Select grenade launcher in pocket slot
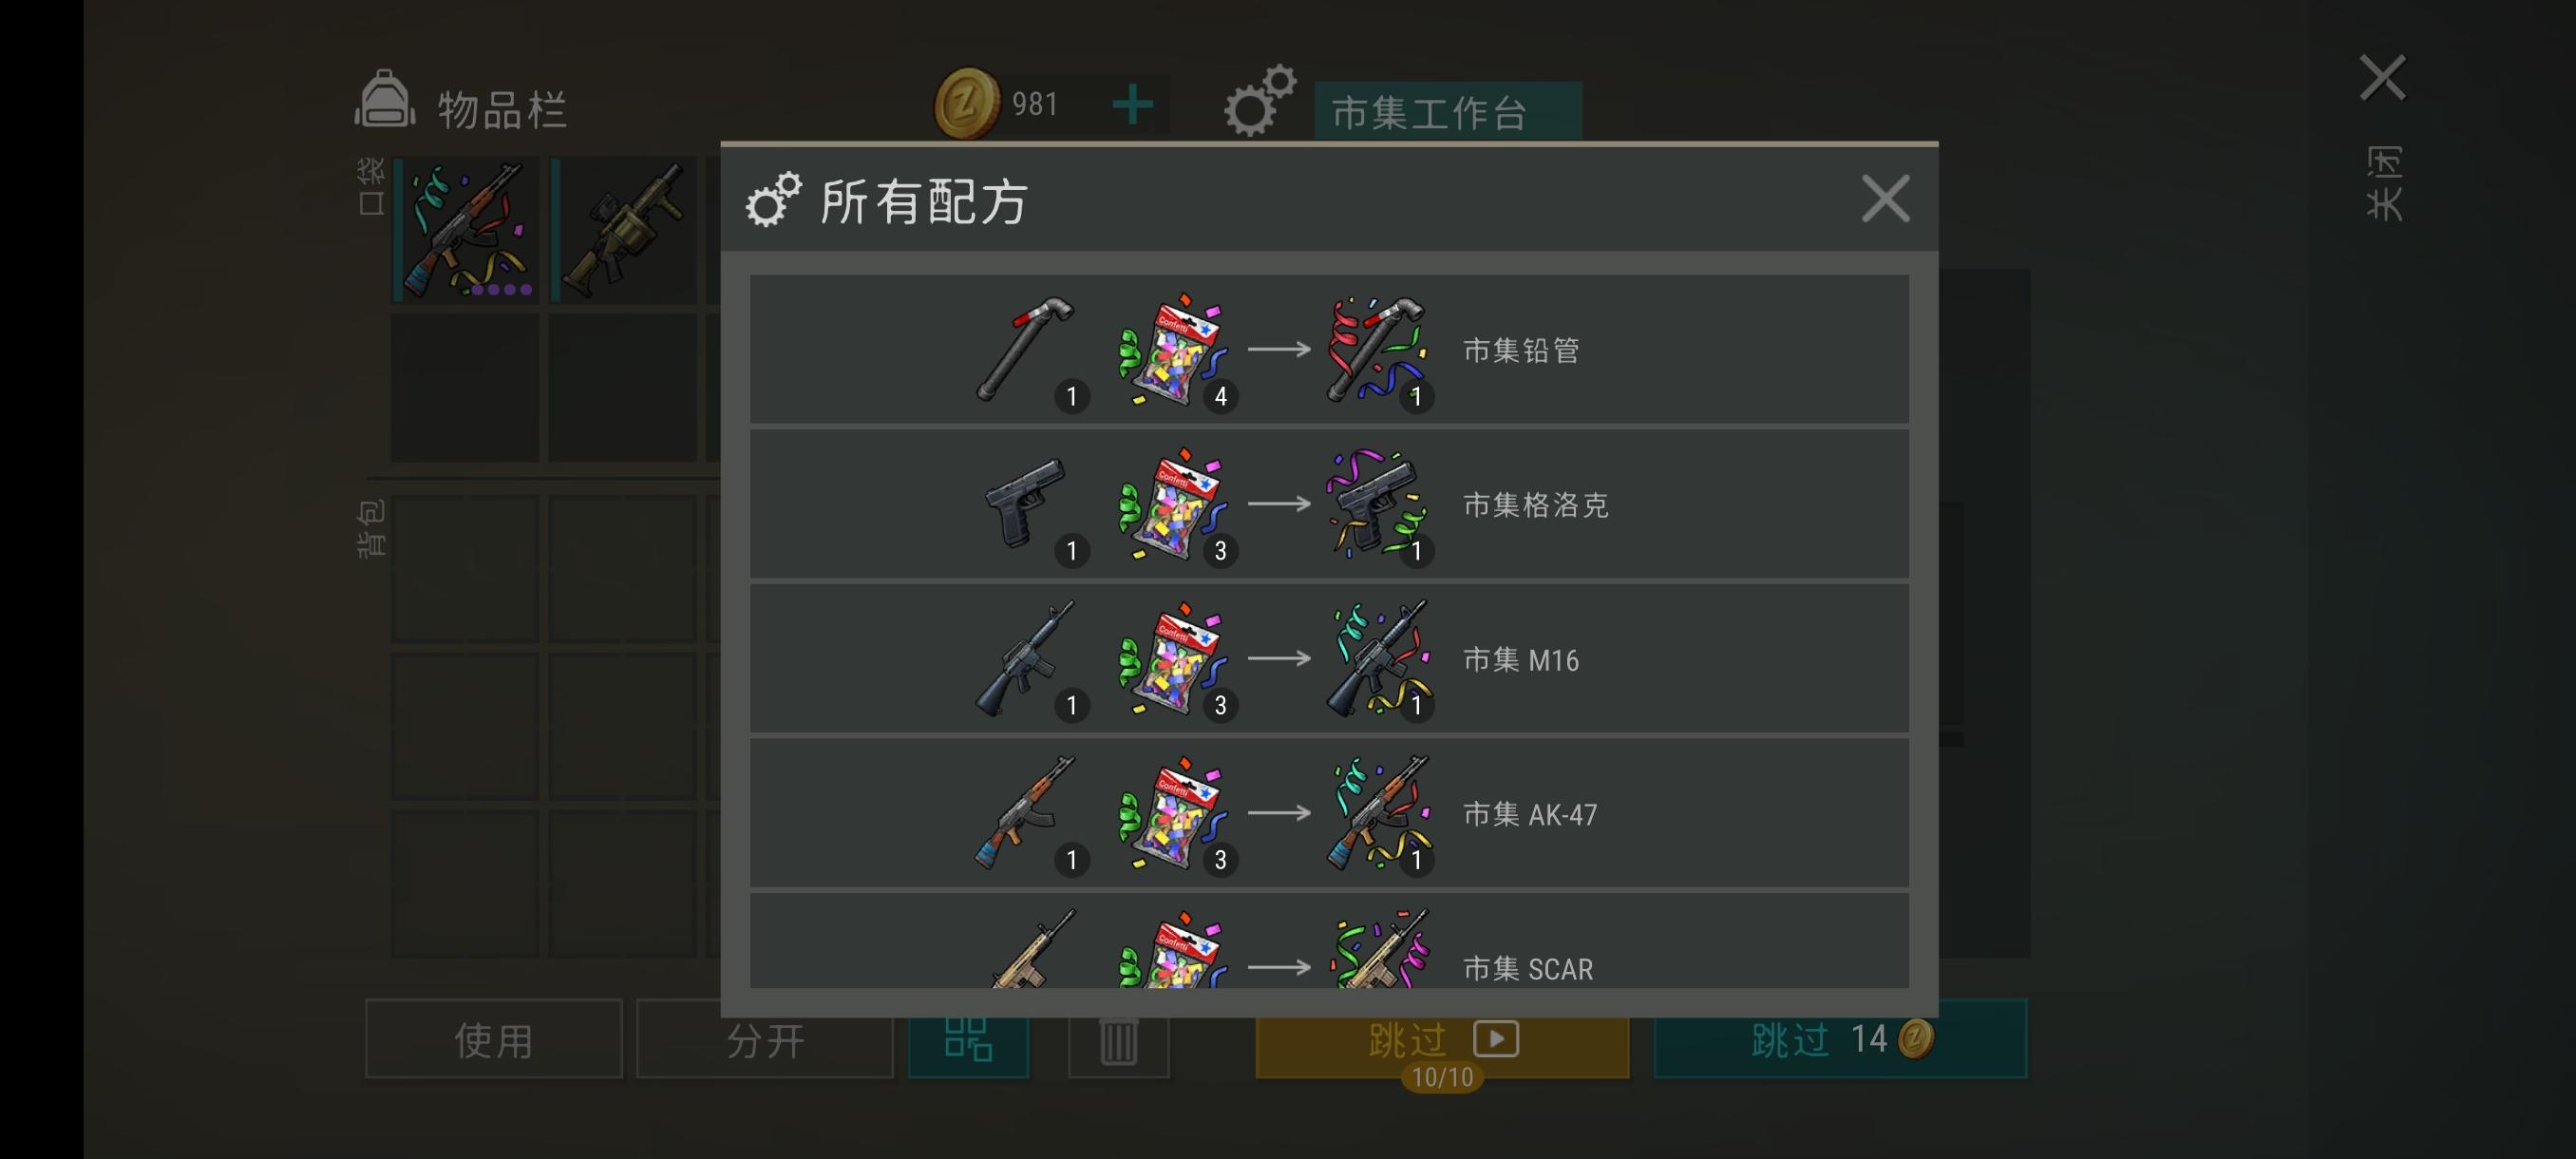Viewport: 2576px width, 1159px height. click(x=623, y=230)
